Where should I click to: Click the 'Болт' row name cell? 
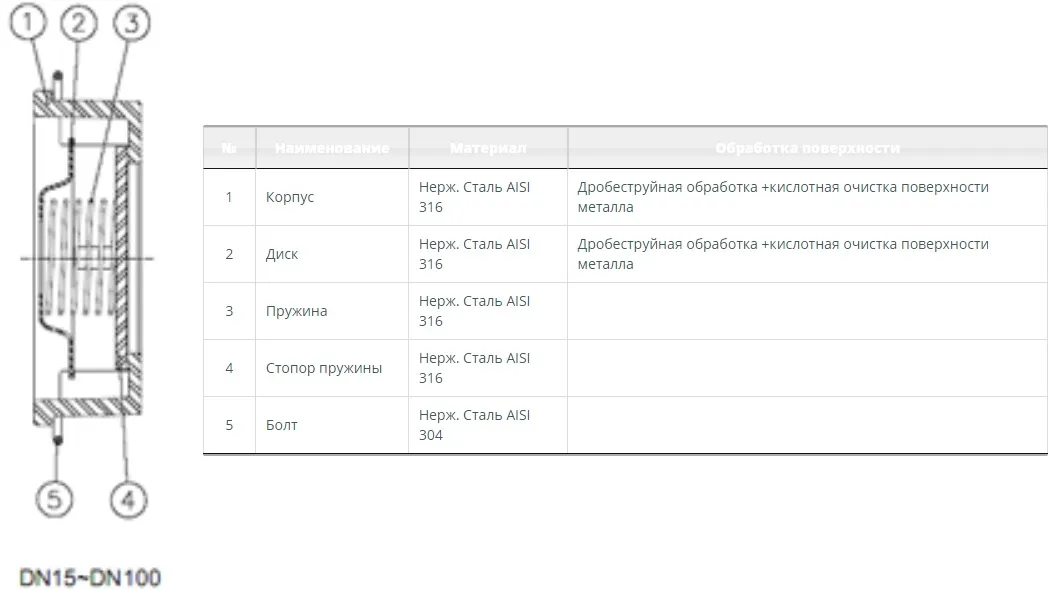[x=332, y=425]
